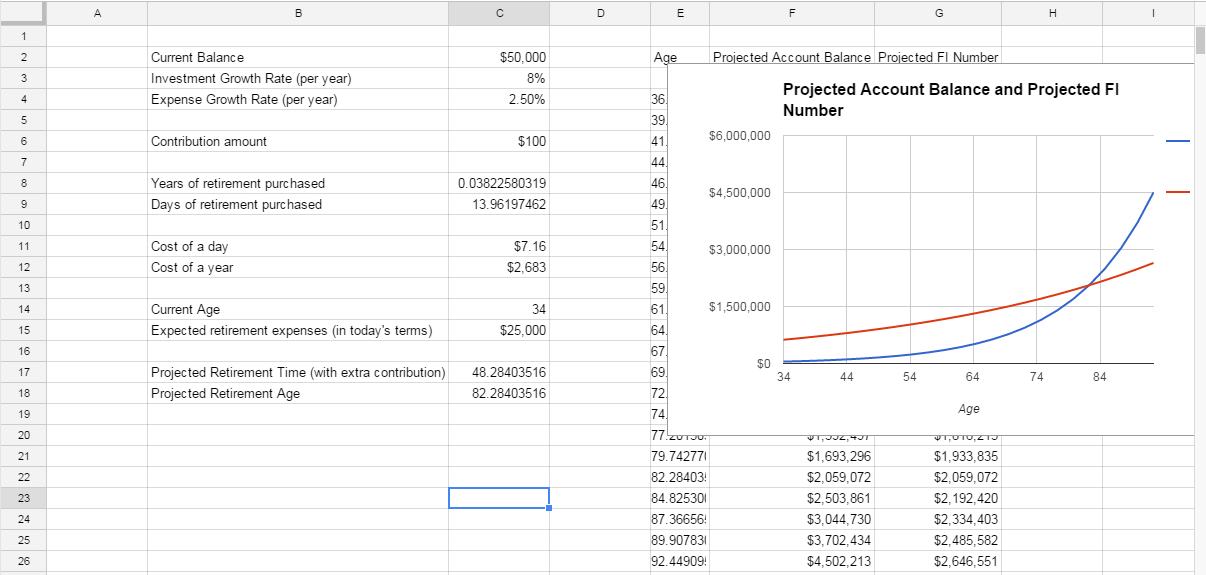
Task: Select the column F header
Action: point(792,13)
